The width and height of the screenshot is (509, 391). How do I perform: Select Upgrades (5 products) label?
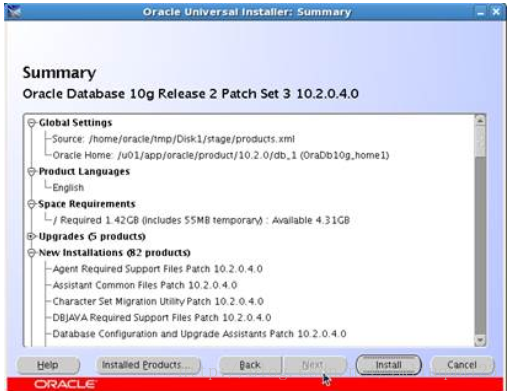pyautogui.click(x=92, y=236)
